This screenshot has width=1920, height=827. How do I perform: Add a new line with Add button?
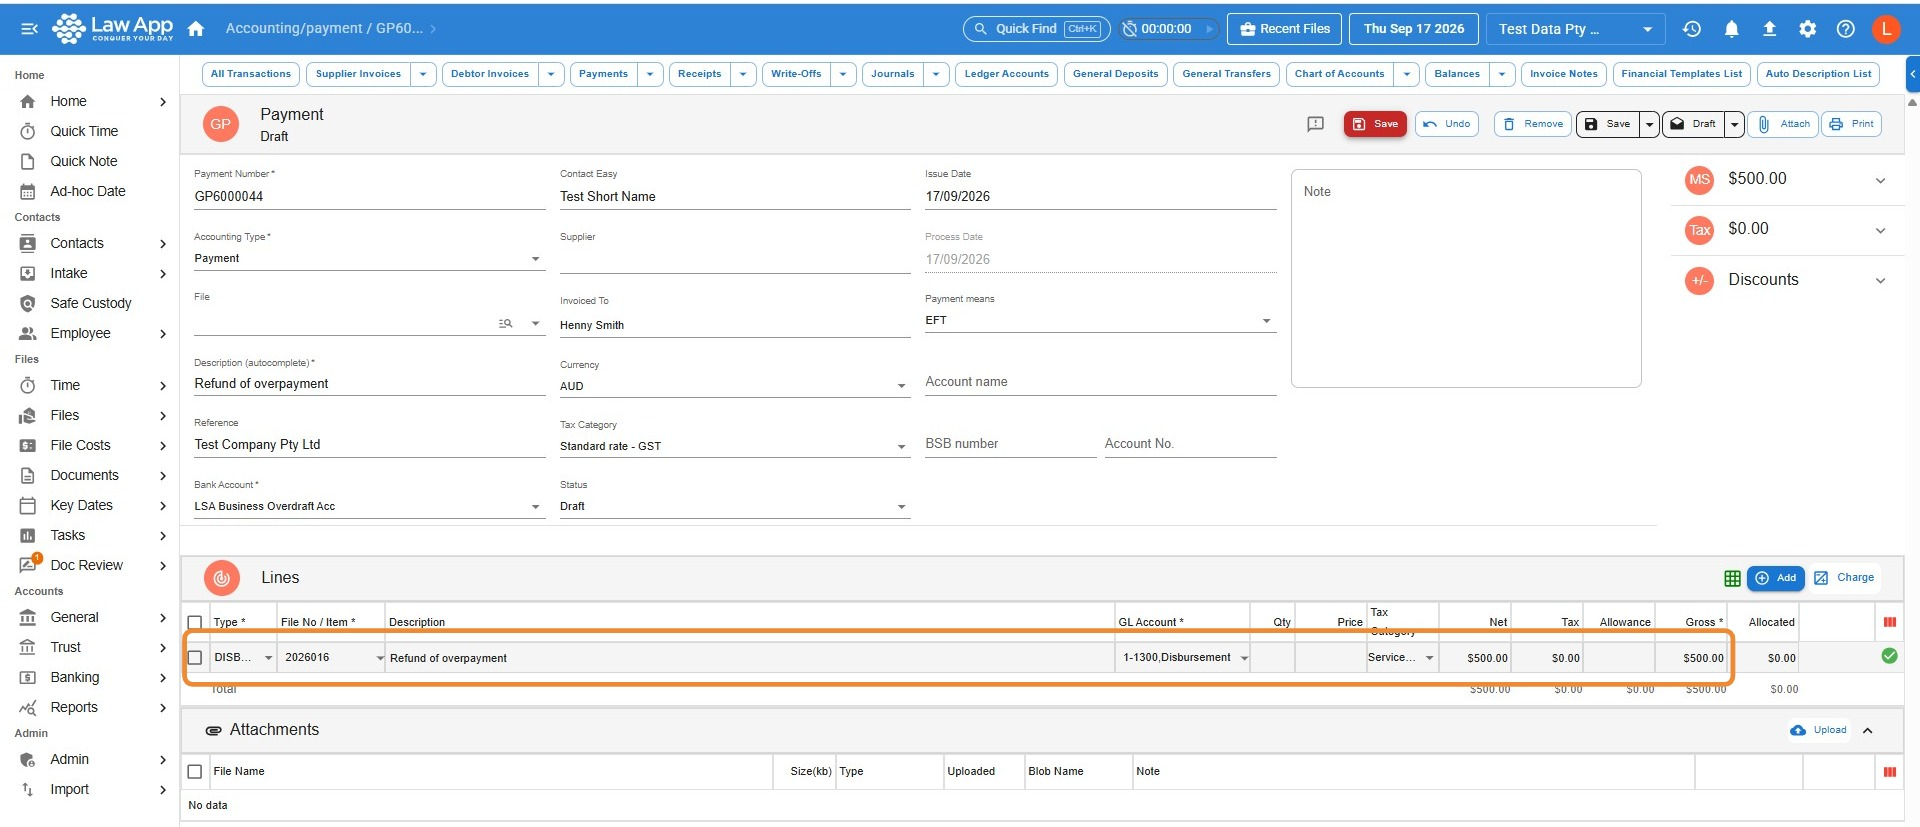(1776, 578)
